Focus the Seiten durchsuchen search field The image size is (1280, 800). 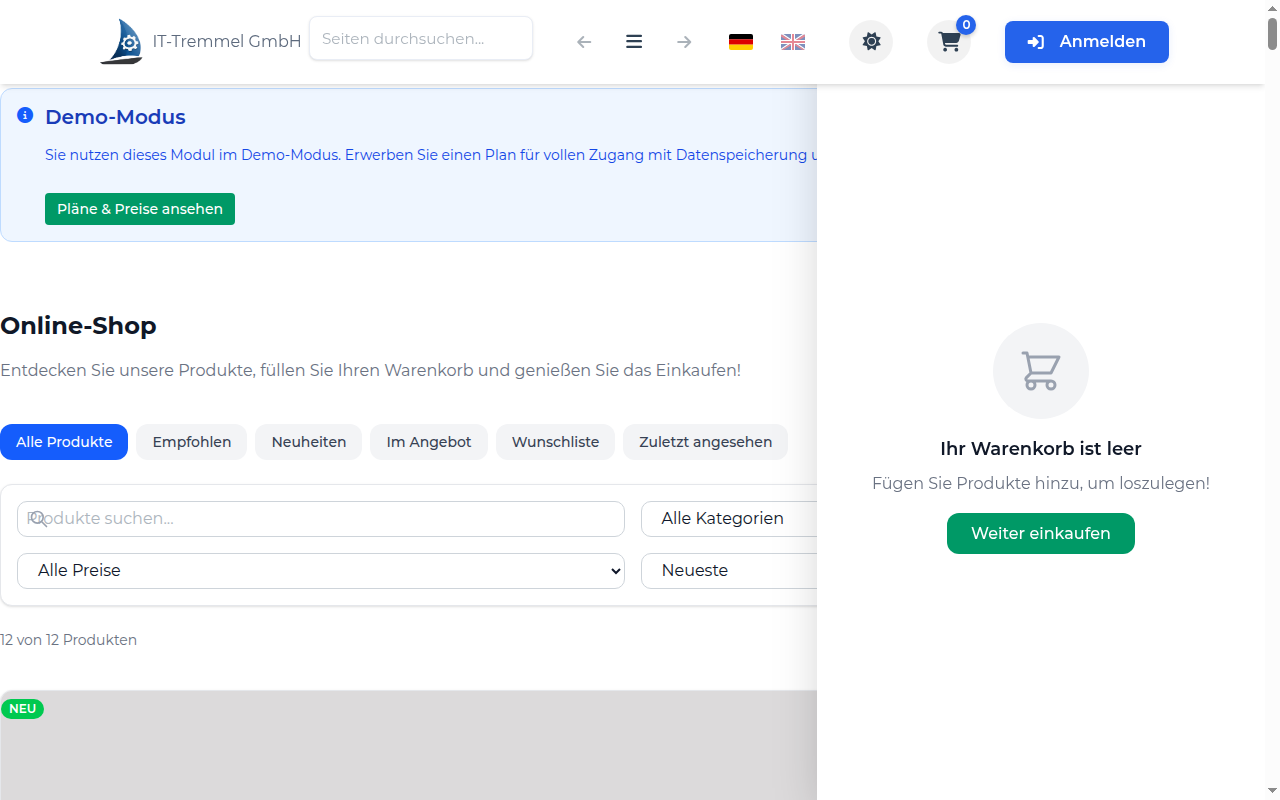click(x=421, y=39)
